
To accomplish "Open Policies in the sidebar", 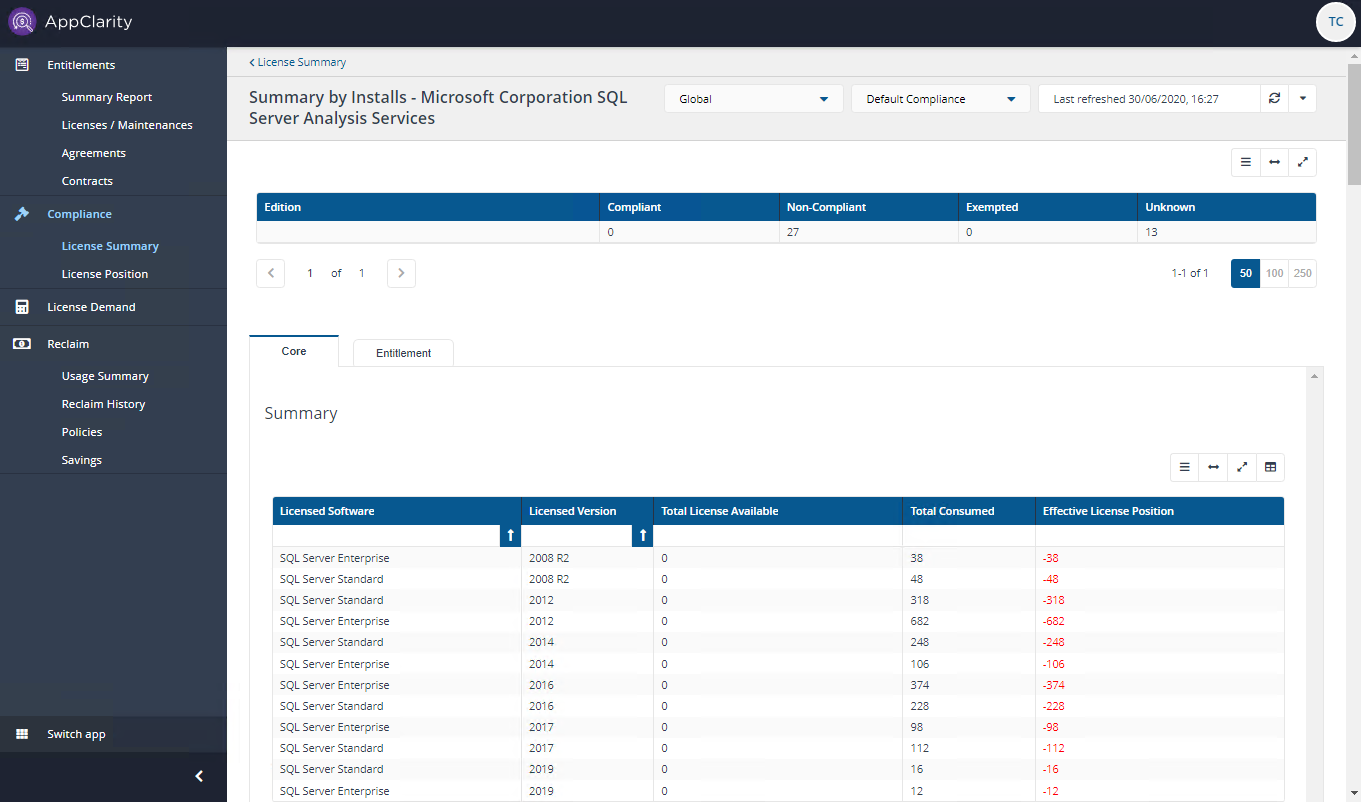I will [82, 432].
